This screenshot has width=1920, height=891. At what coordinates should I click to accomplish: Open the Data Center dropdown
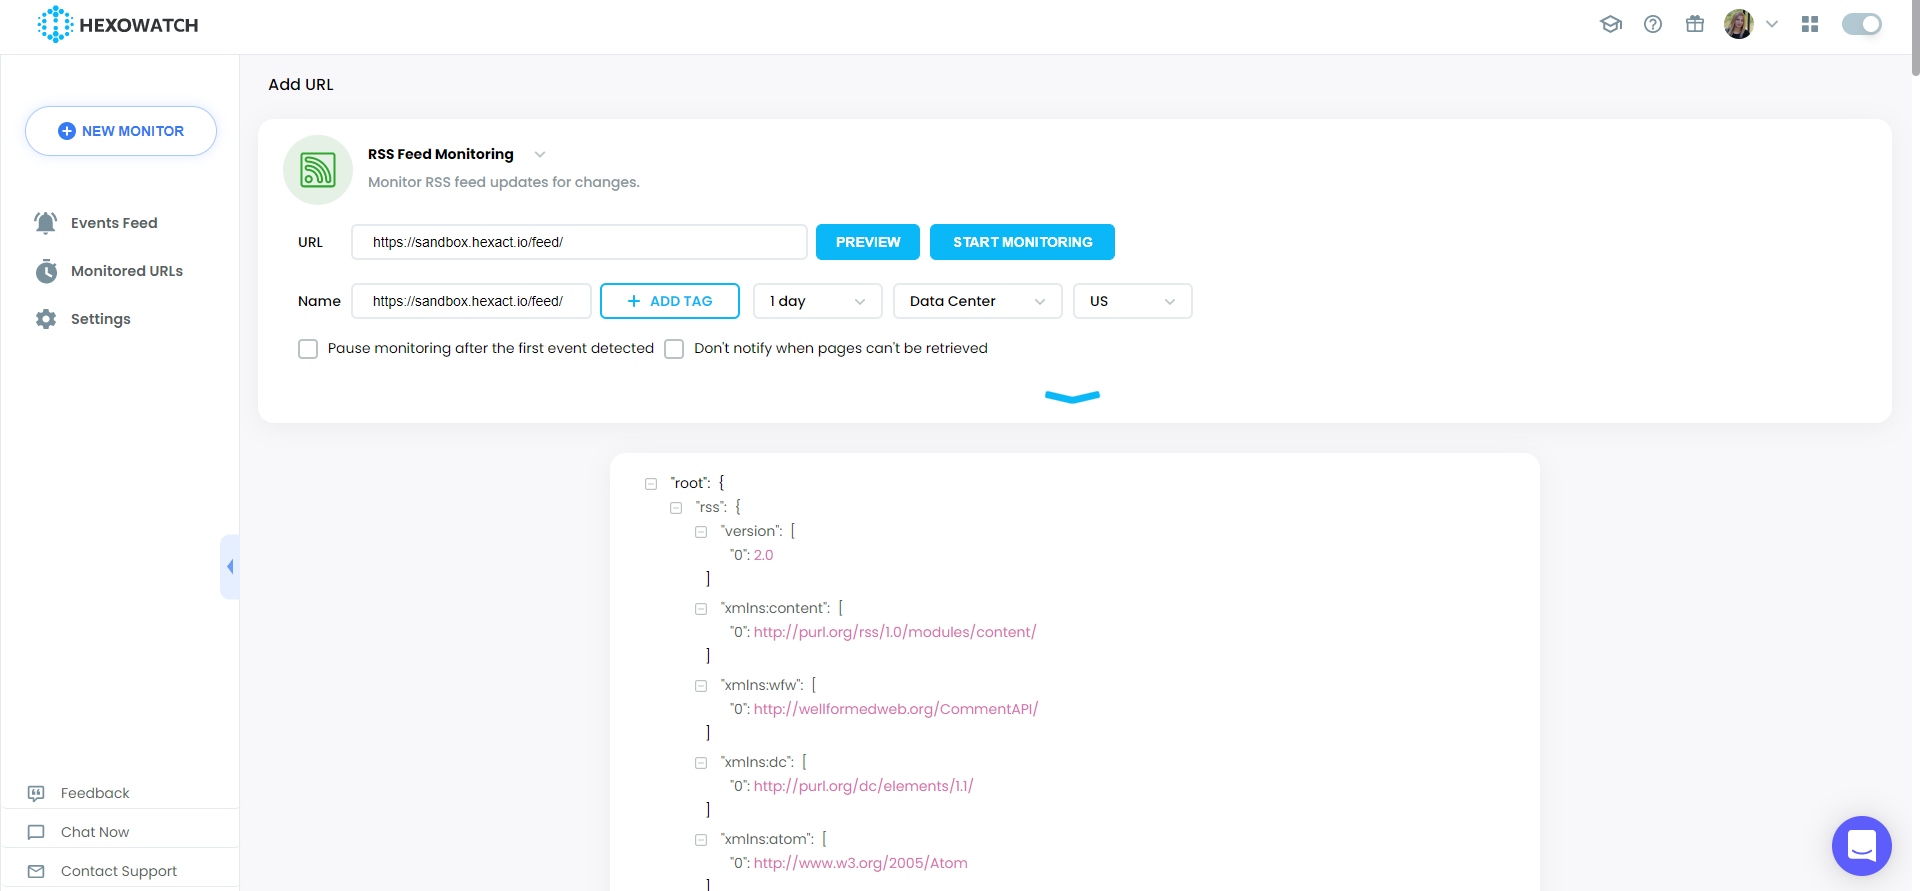point(976,301)
